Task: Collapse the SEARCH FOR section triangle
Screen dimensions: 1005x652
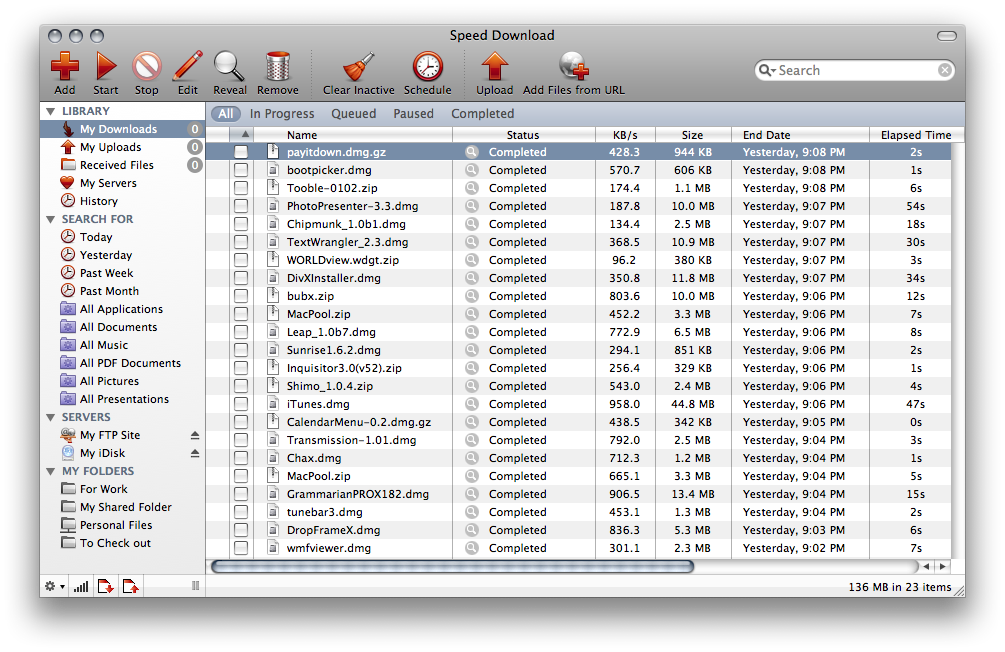Action: coord(50,220)
